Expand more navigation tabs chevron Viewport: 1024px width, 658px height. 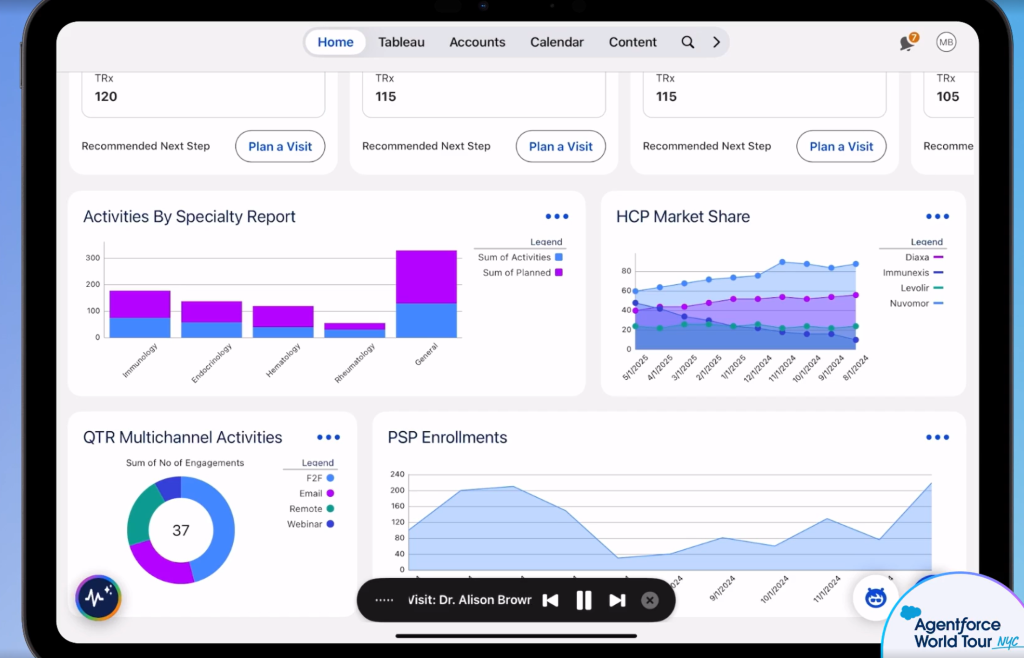(x=716, y=42)
